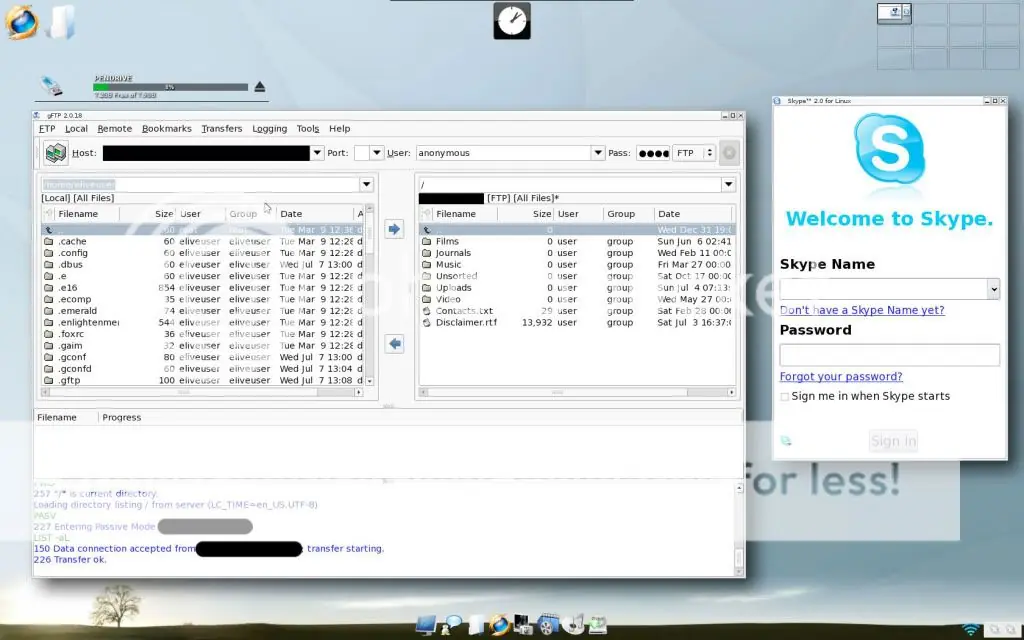
Task: Open the Port dropdown arrow
Action: [376, 153]
